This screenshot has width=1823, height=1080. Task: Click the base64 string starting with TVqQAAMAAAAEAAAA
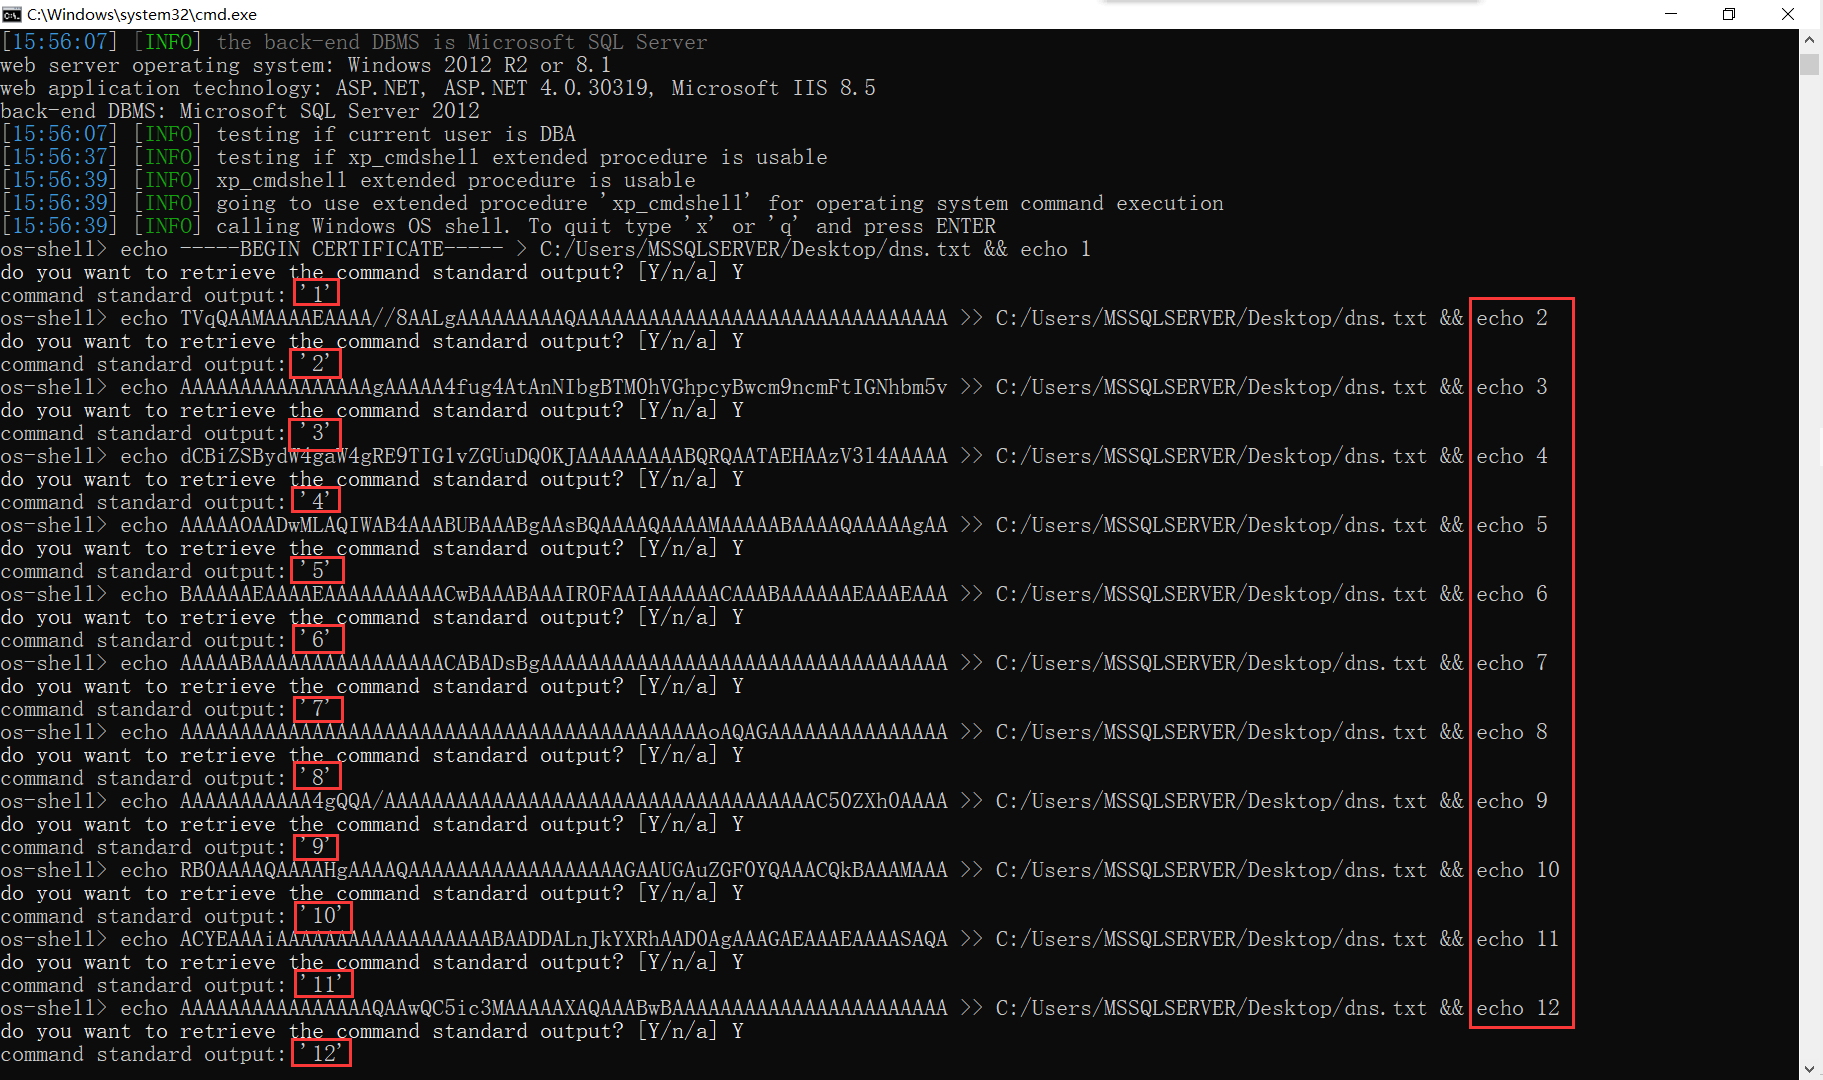(x=564, y=318)
